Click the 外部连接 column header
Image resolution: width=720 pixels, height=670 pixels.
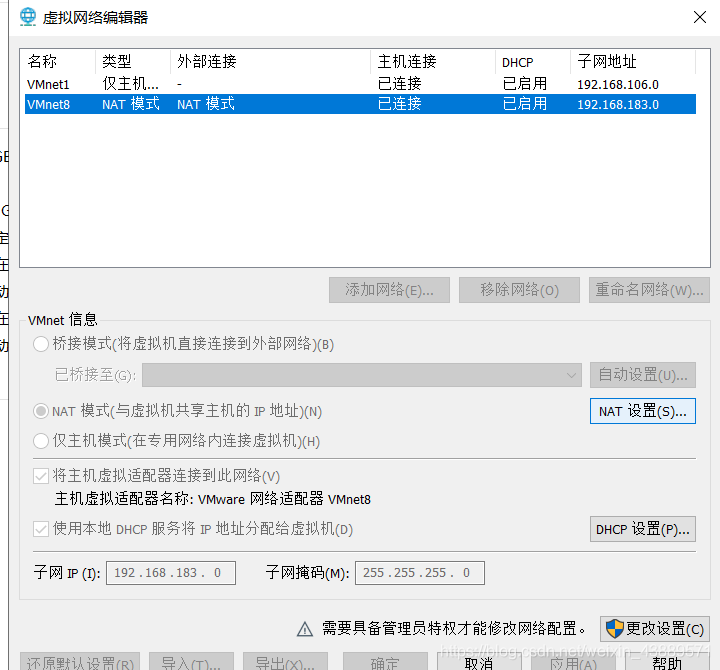pos(270,62)
